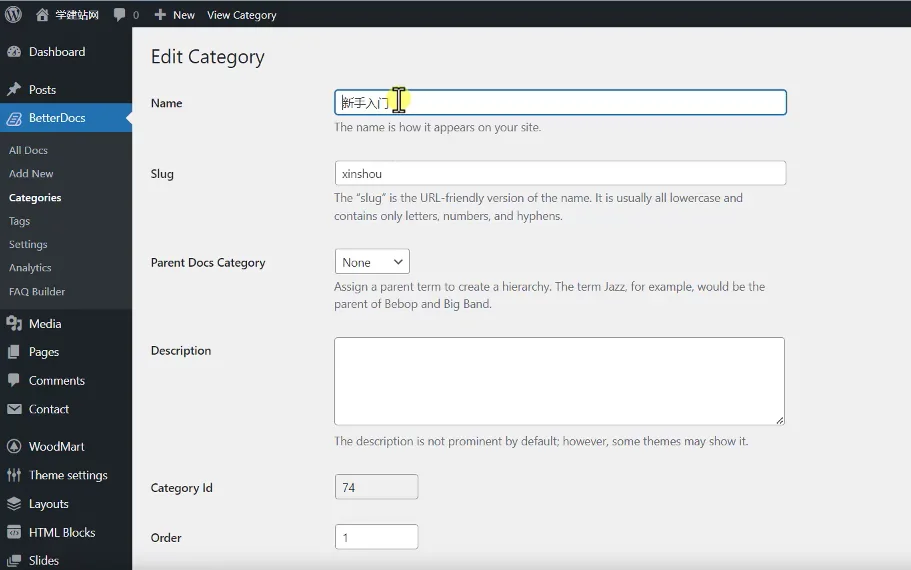Go to All Docs submenu
The height and width of the screenshot is (570, 911).
point(28,150)
